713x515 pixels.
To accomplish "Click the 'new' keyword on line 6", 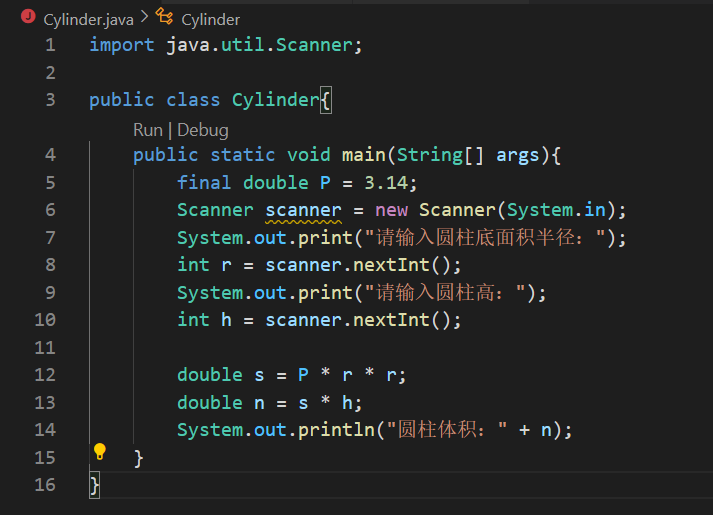I will point(392,210).
